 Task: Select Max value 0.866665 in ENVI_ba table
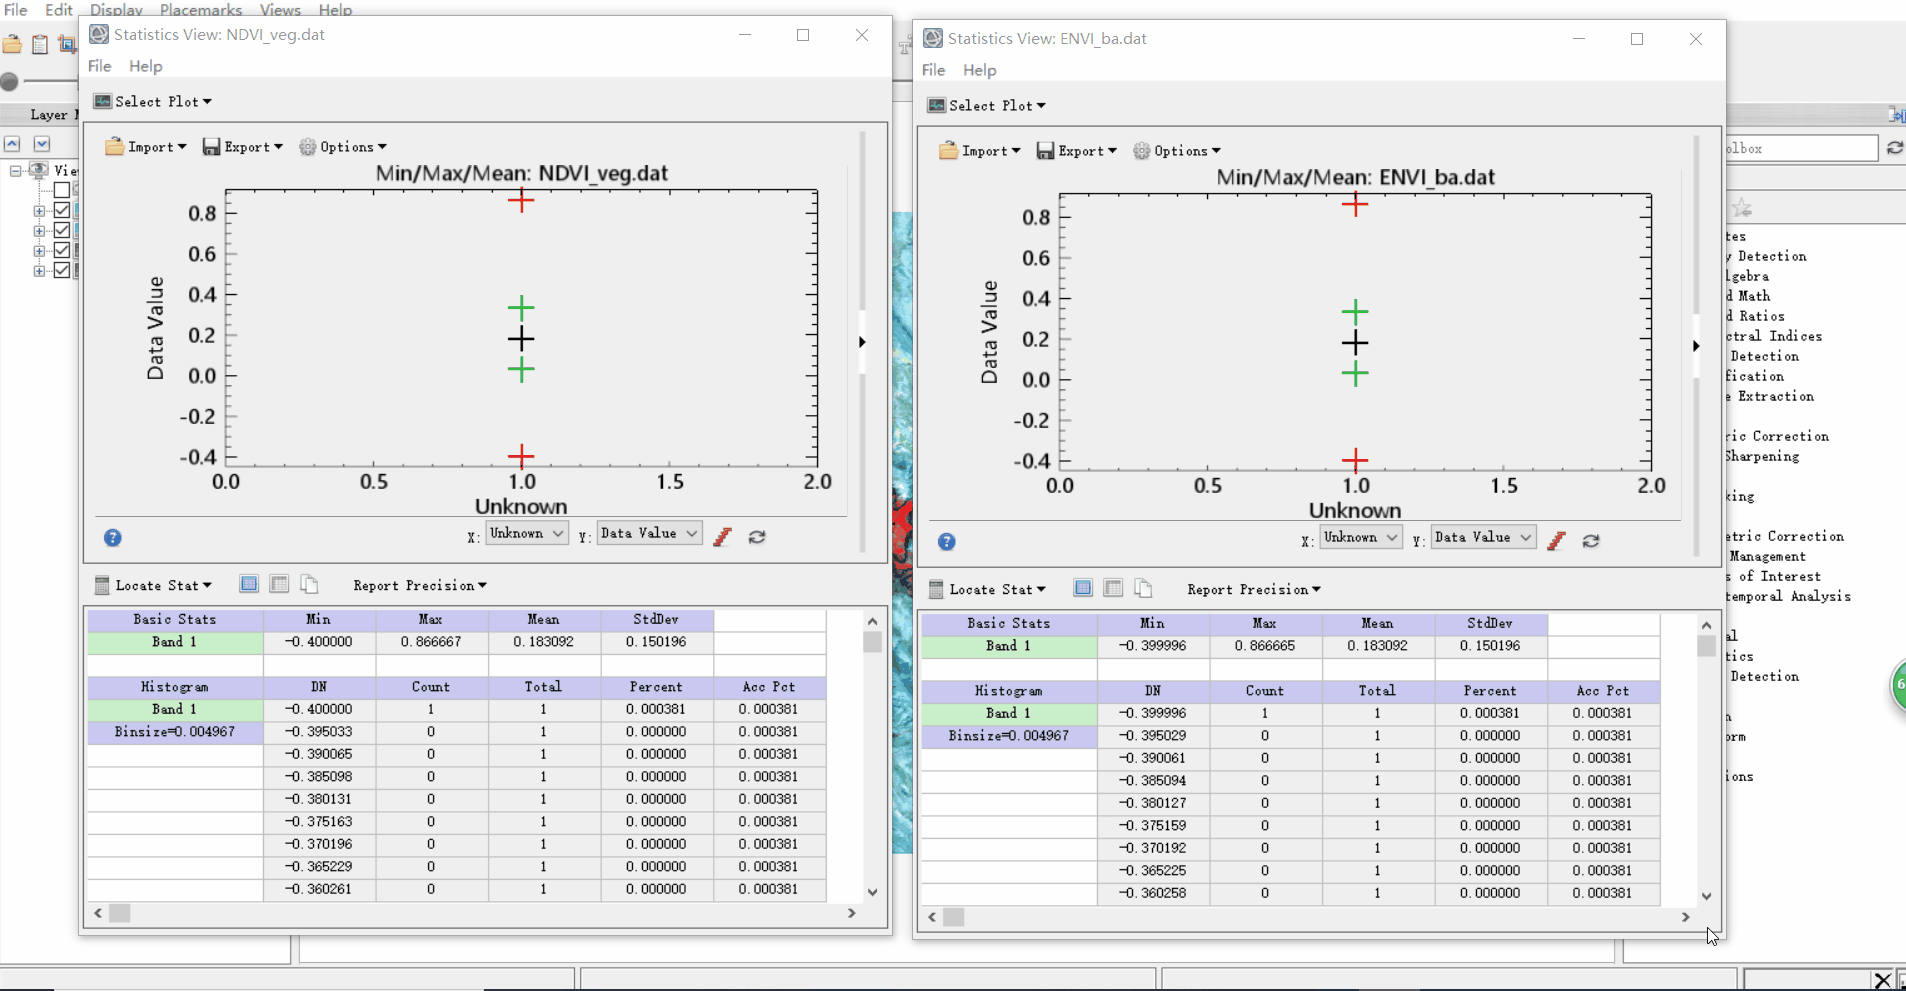tap(1265, 646)
